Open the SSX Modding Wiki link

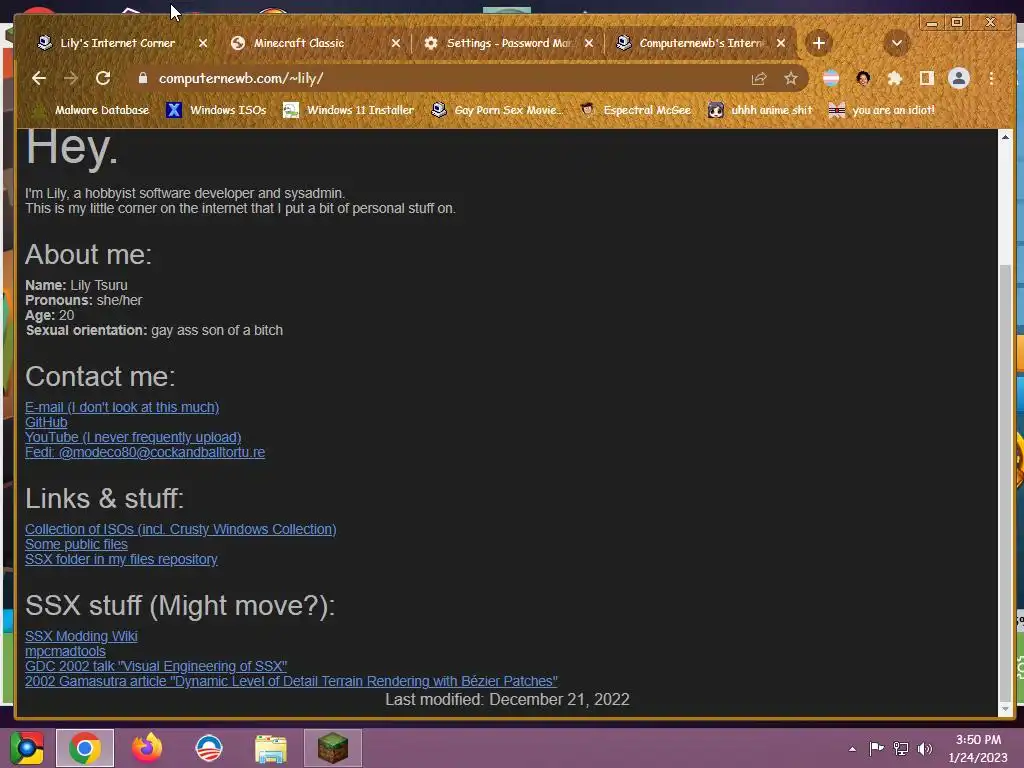81,636
